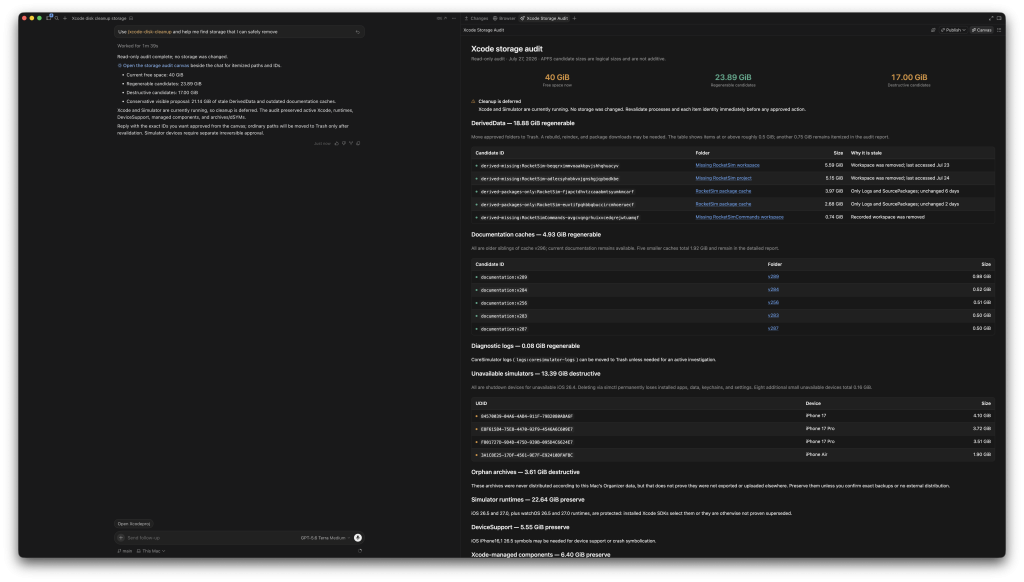Give thumbs down on the response

(x=344, y=143)
